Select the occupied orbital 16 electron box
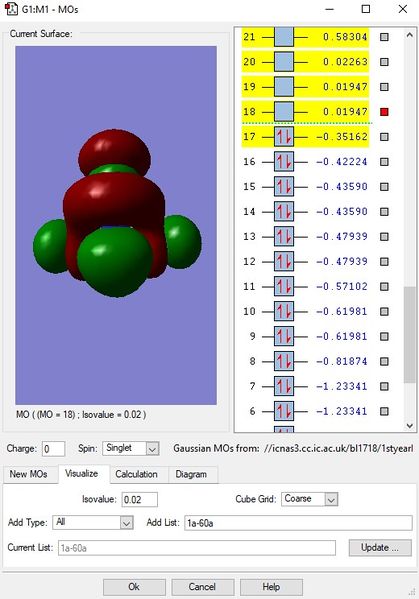Viewport: 419px width, 599px height. pyautogui.click(x=284, y=162)
